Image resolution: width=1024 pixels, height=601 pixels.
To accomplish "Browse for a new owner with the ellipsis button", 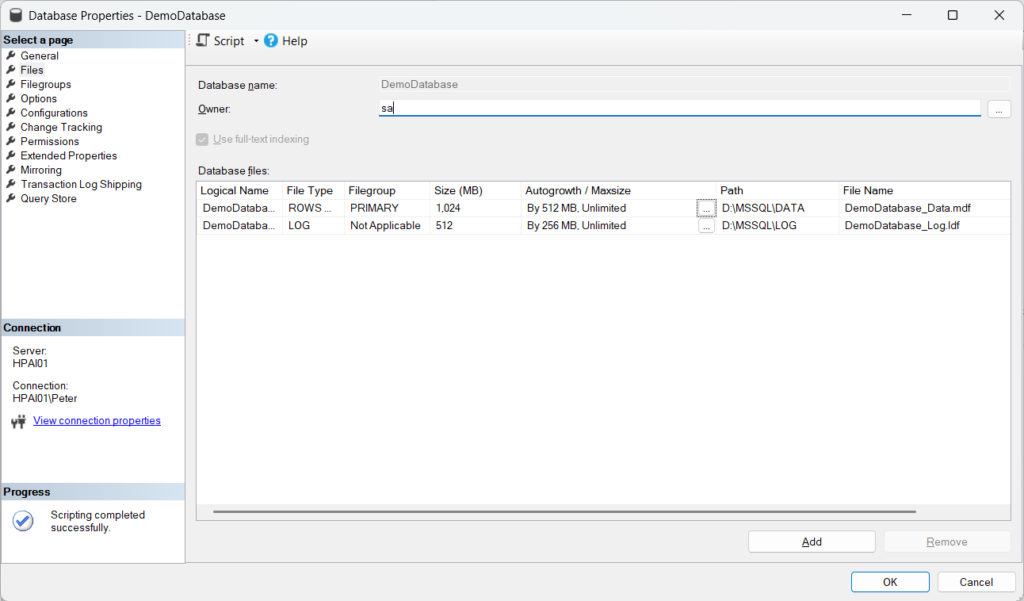I will (998, 110).
